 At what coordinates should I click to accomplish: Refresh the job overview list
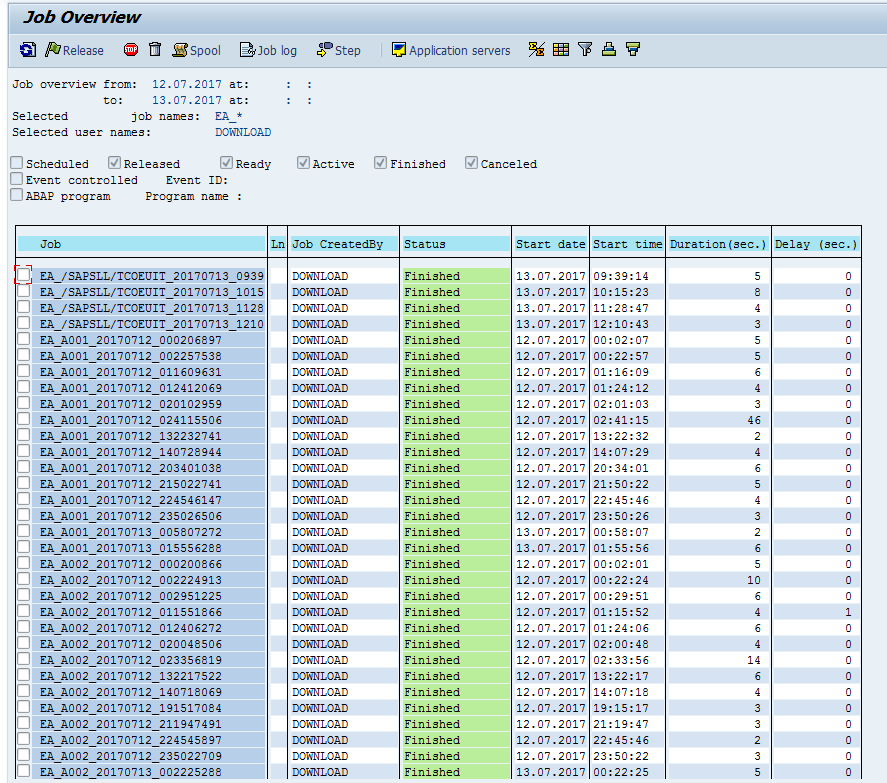click(x=28, y=49)
